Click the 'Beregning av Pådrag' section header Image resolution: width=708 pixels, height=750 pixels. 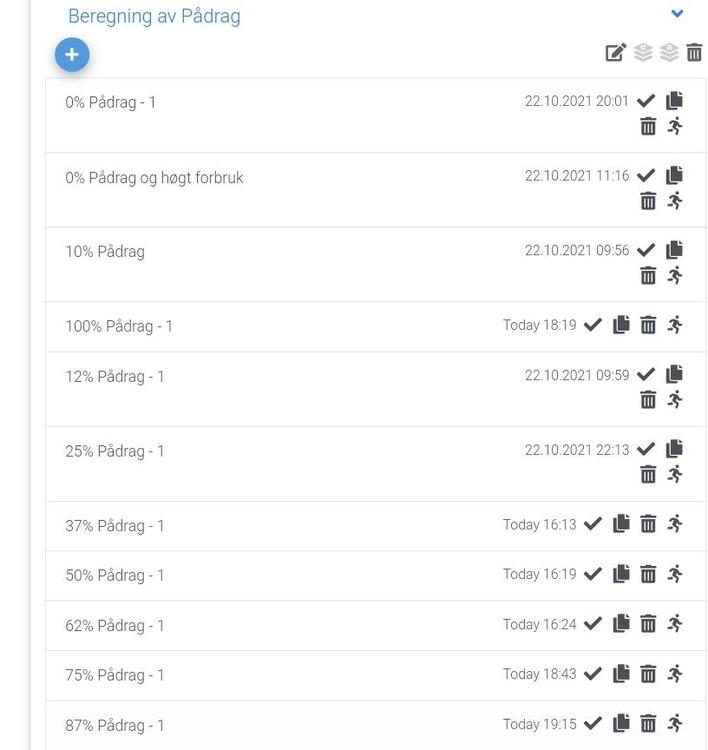tap(154, 16)
